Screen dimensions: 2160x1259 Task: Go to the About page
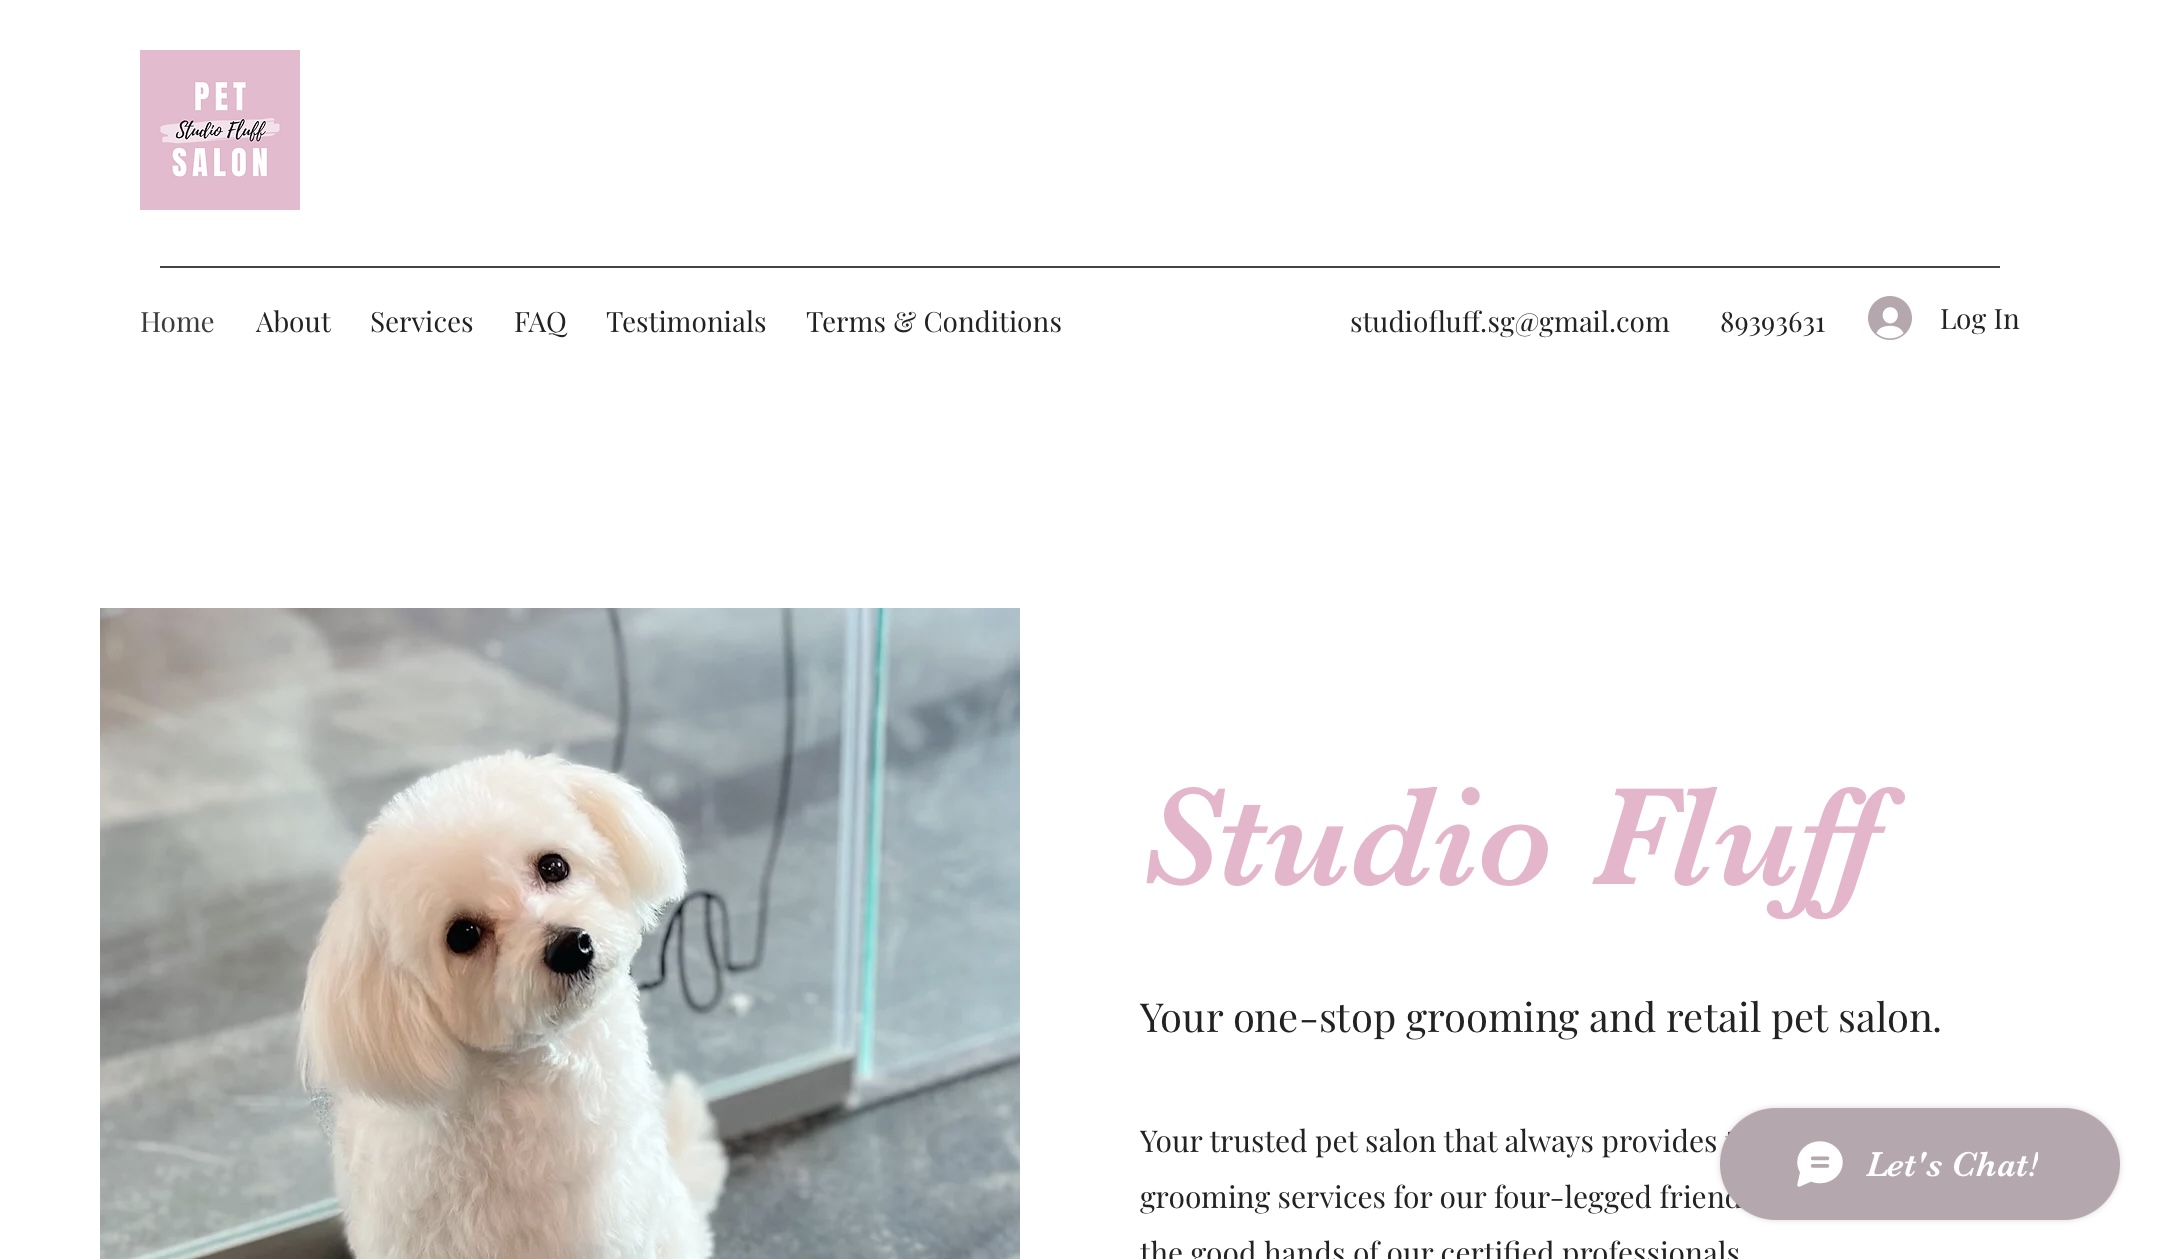click(x=292, y=322)
